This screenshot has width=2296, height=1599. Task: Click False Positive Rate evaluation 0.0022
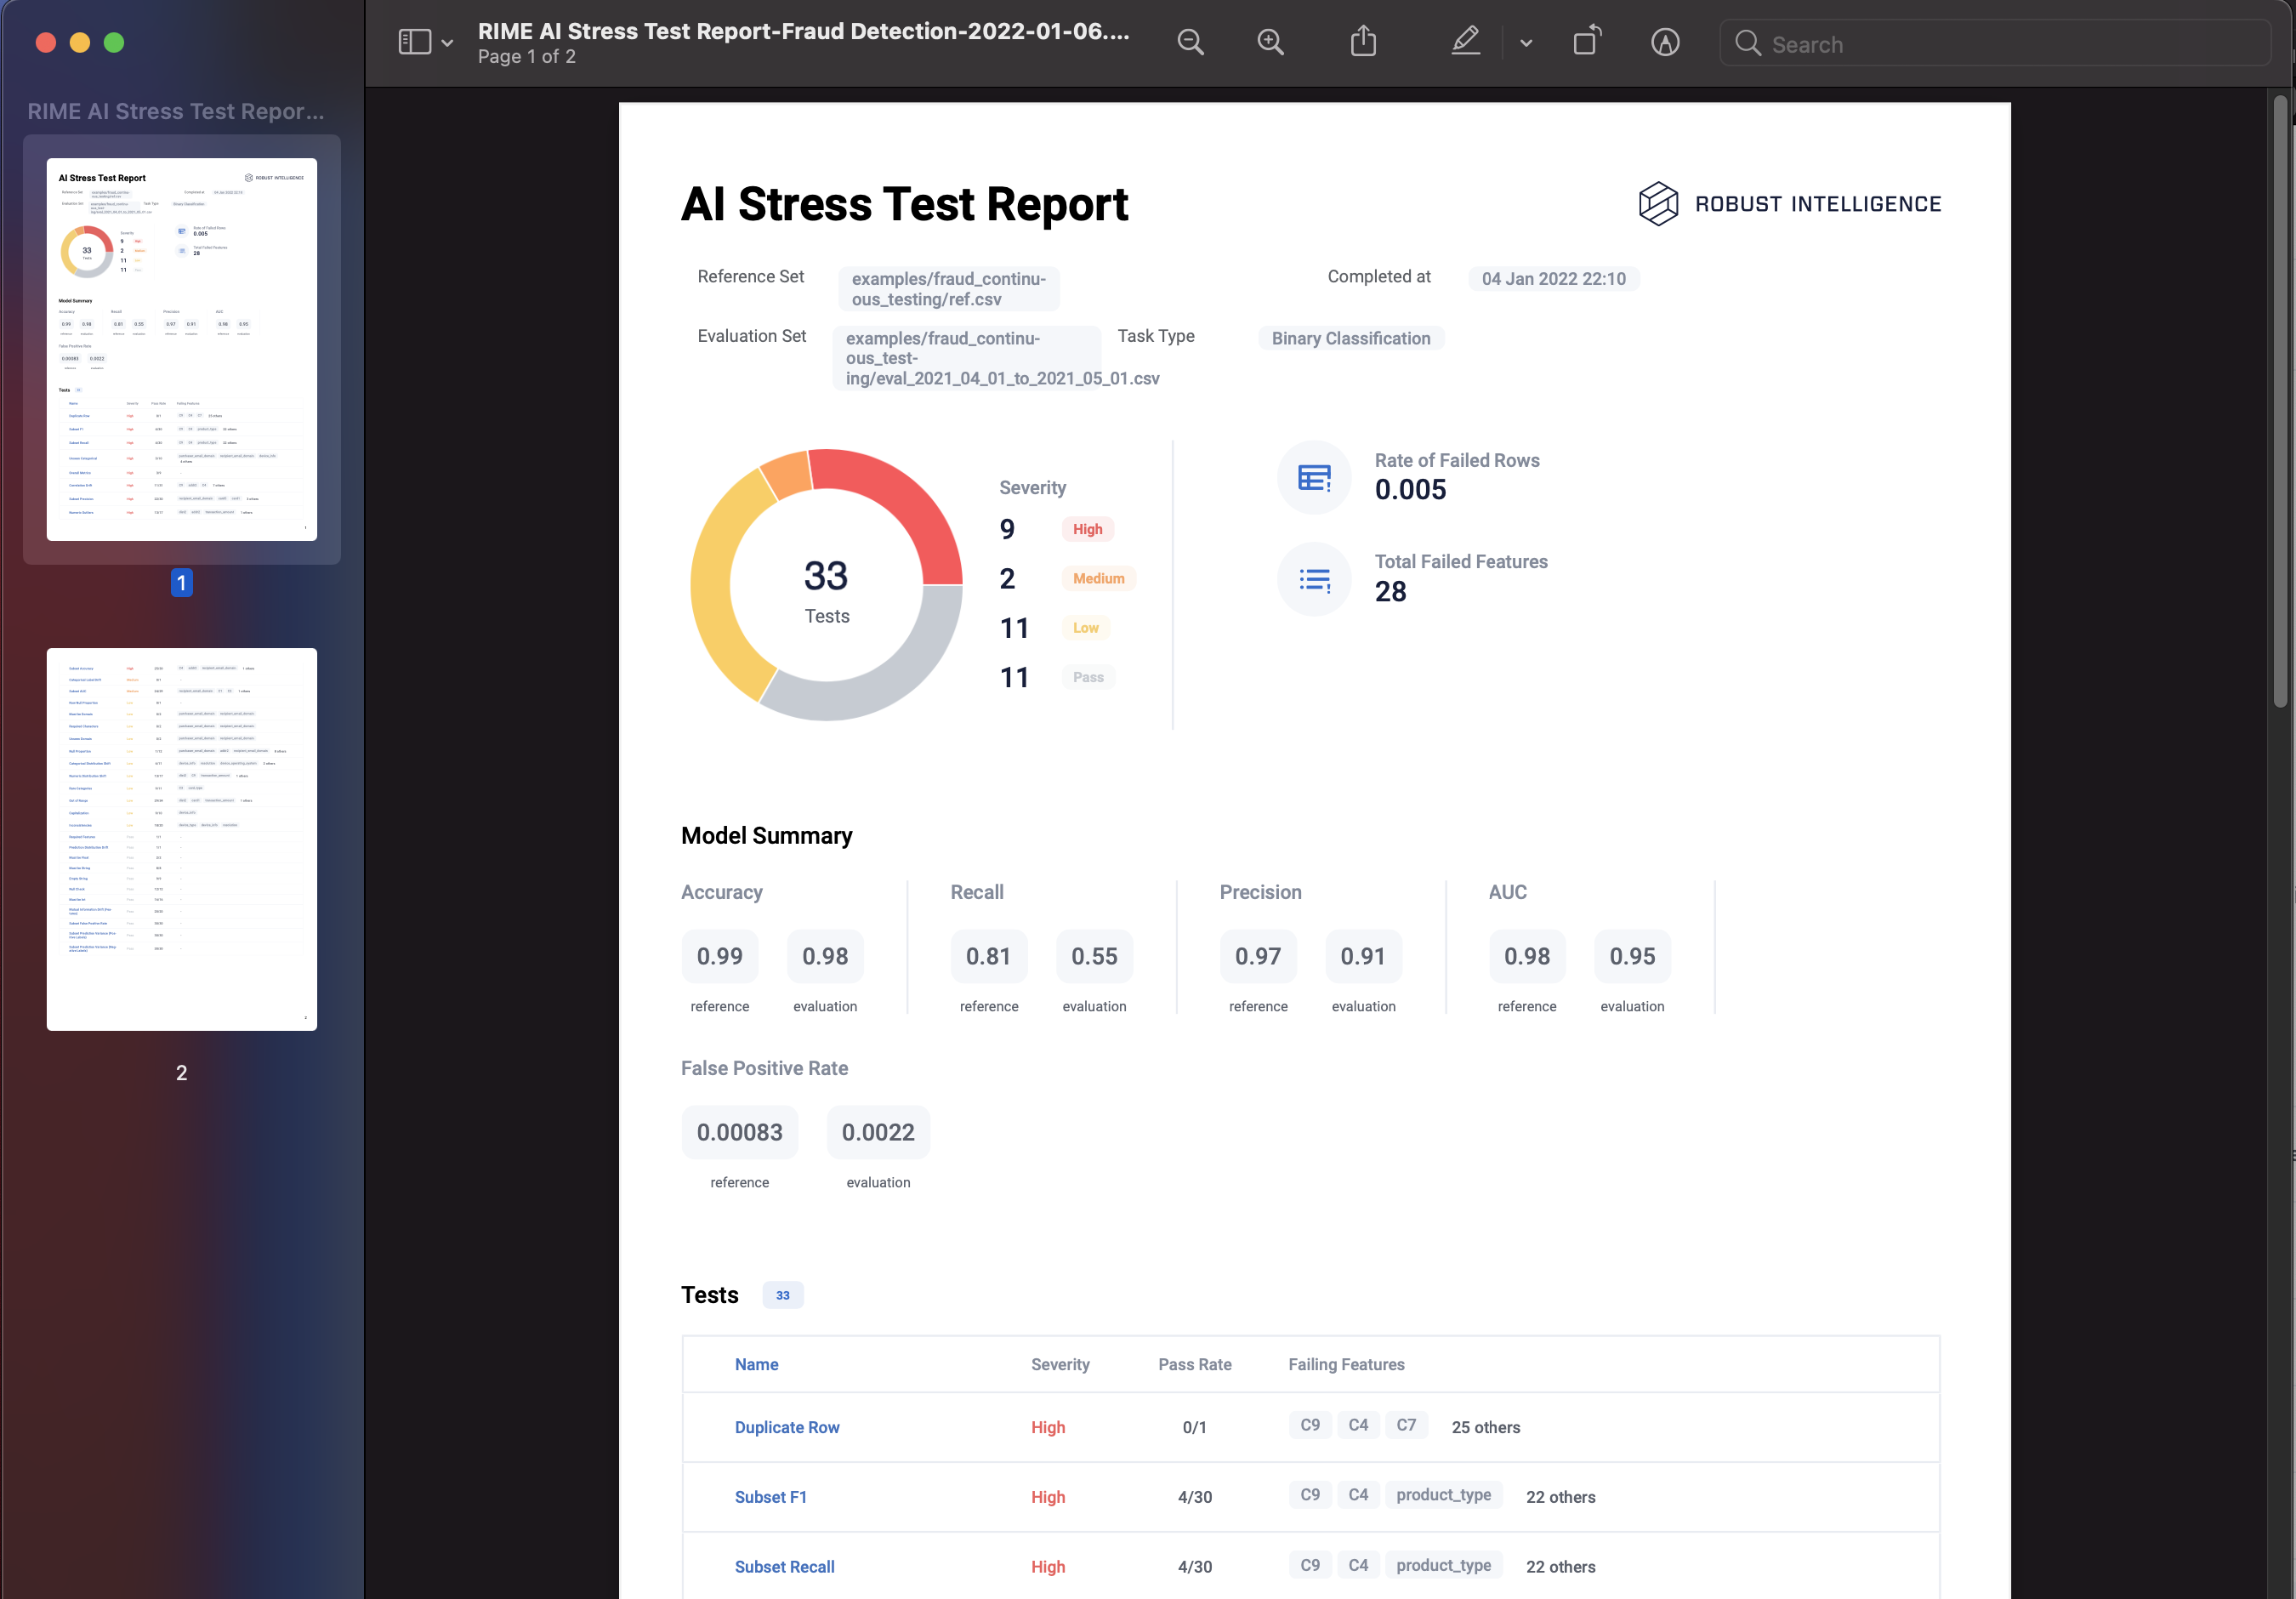(x=878, y=1132)
